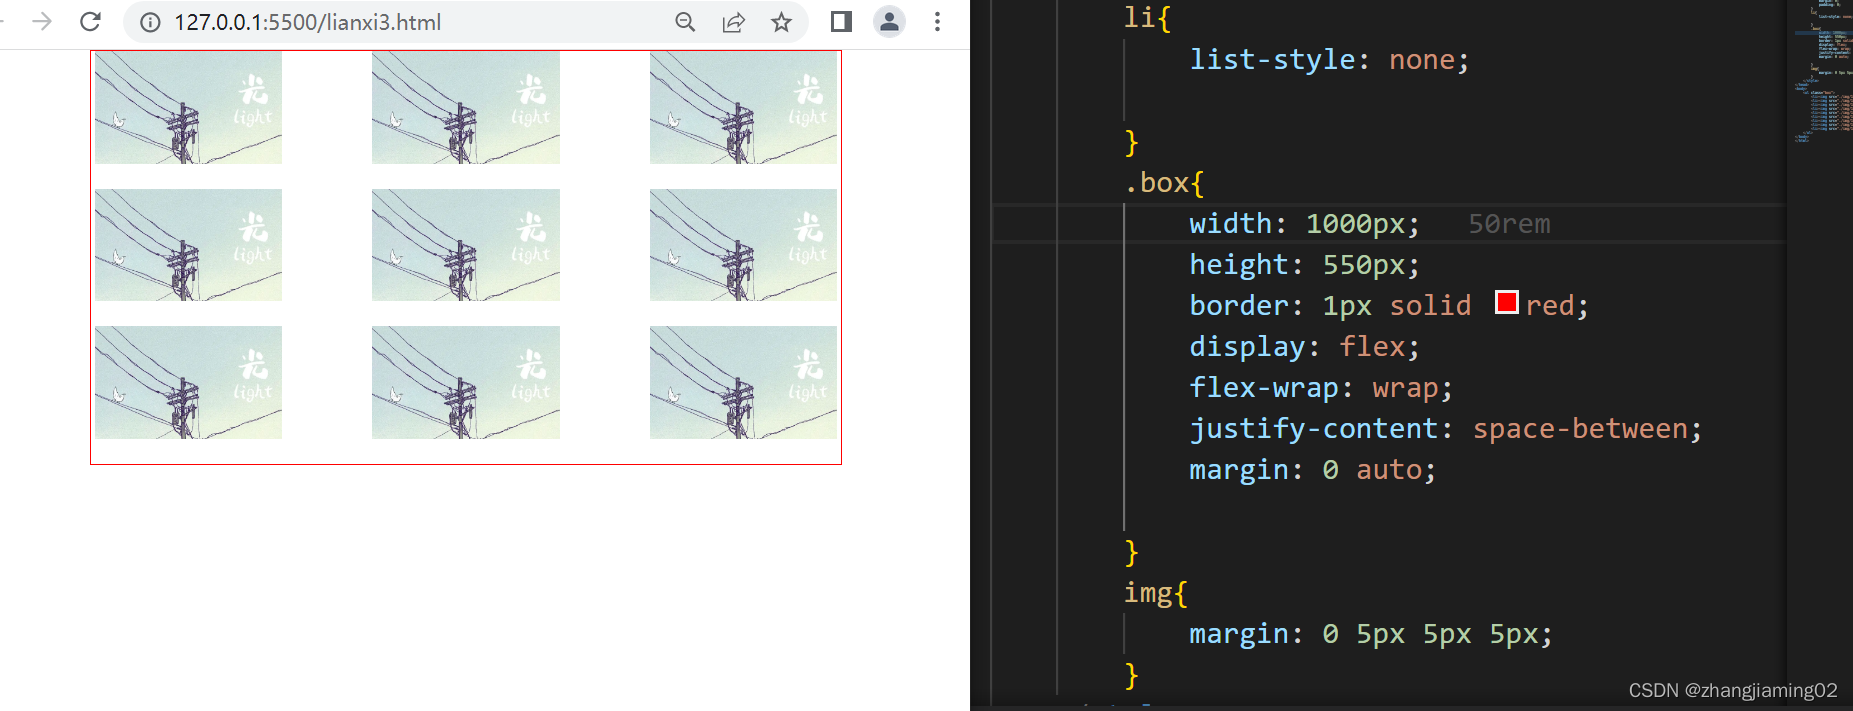Bookmark this page with the star
The image size is (1853, 711).
[781, 22]
